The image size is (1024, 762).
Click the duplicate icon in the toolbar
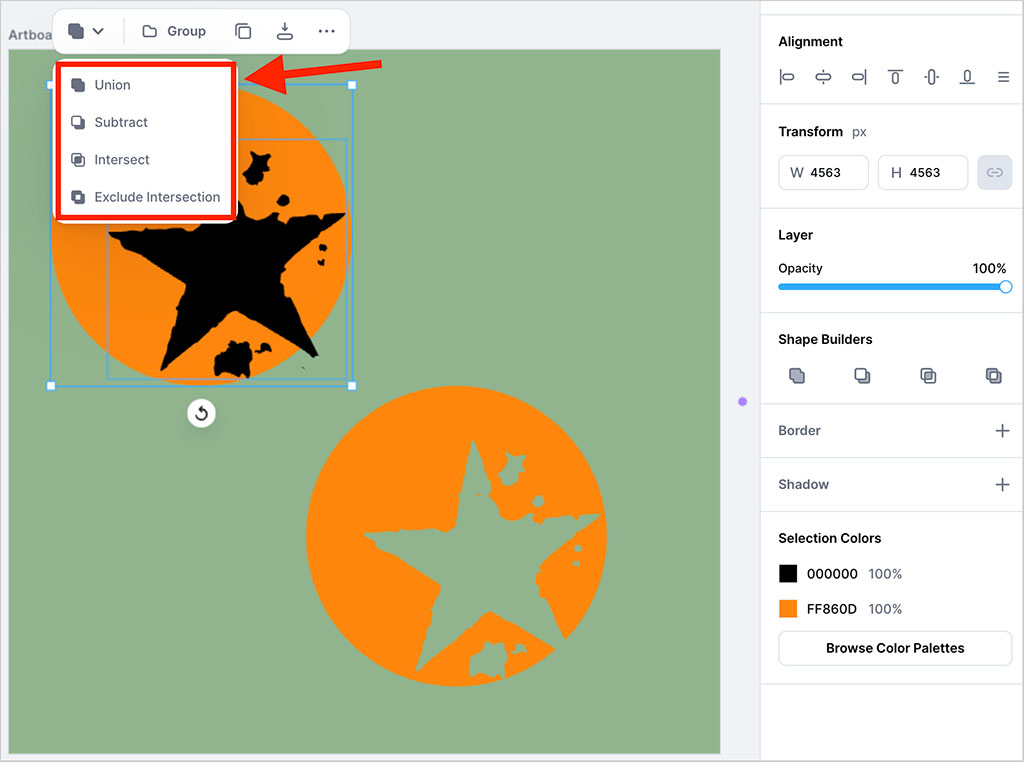coord(243,31)
